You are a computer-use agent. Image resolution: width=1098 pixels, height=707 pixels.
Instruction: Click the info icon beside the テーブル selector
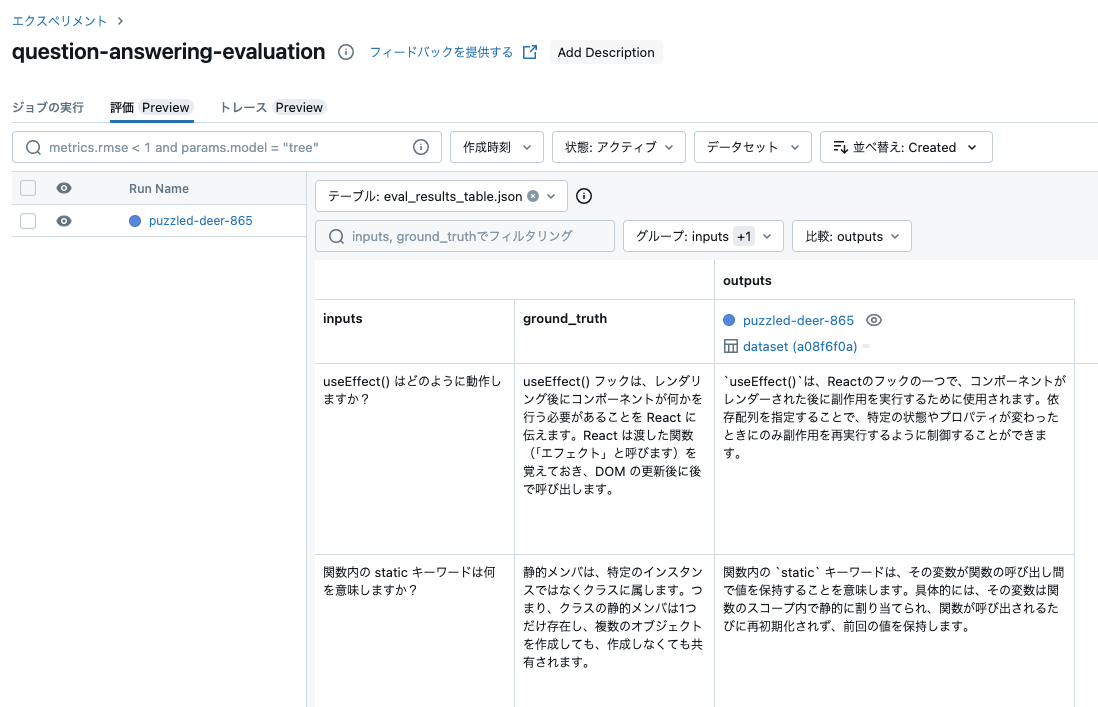[583, 196]
